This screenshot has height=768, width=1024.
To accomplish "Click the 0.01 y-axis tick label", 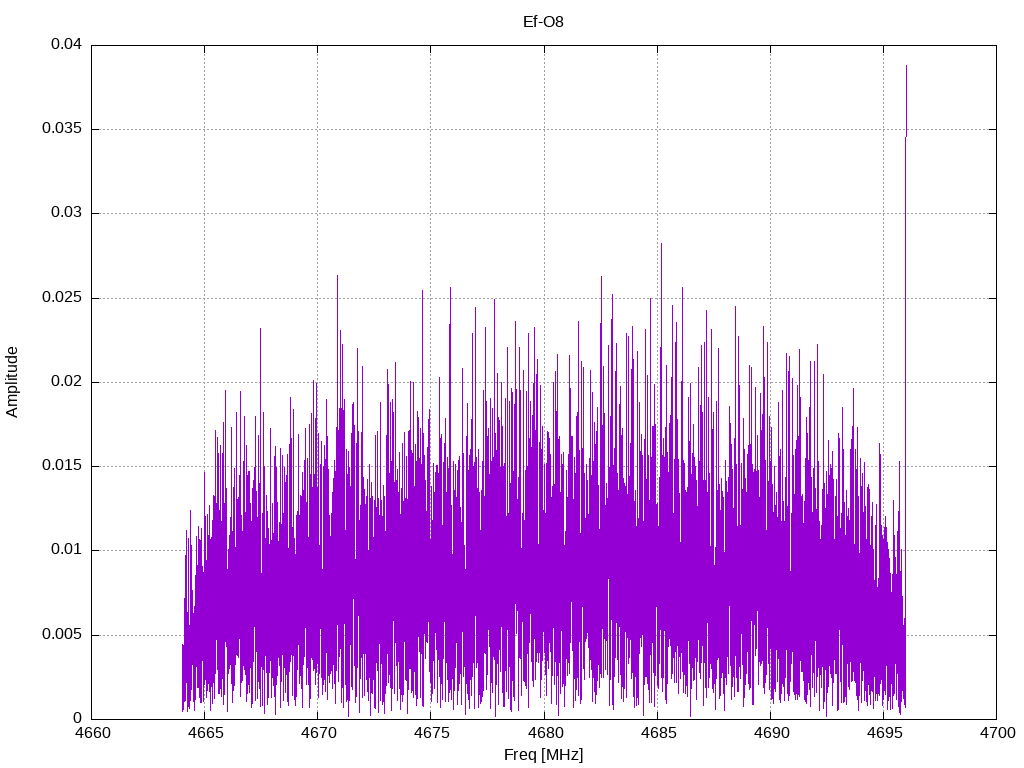I will (x=67, y=550).
